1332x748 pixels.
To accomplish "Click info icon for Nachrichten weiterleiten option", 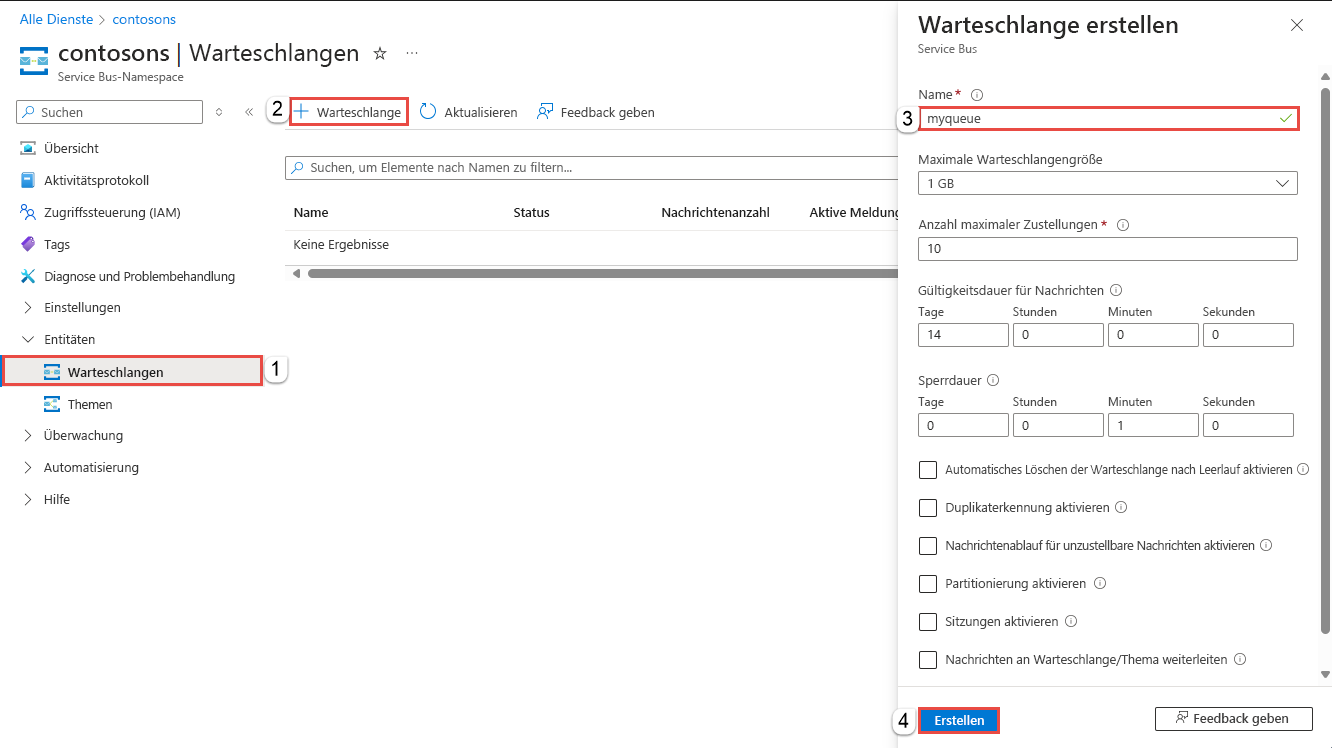I will click(x=1240, y=659).
